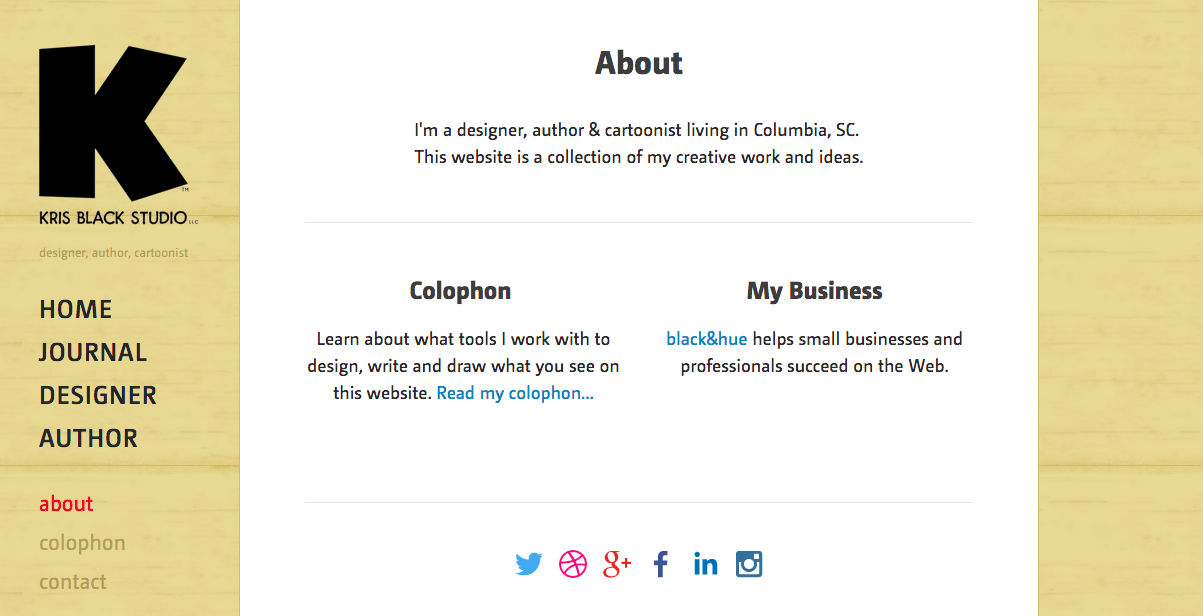Select DESIGNER in the sidebar menu
Image resolution: width=1203 pixels, height=616 pixels.
(x=98, y=395)
